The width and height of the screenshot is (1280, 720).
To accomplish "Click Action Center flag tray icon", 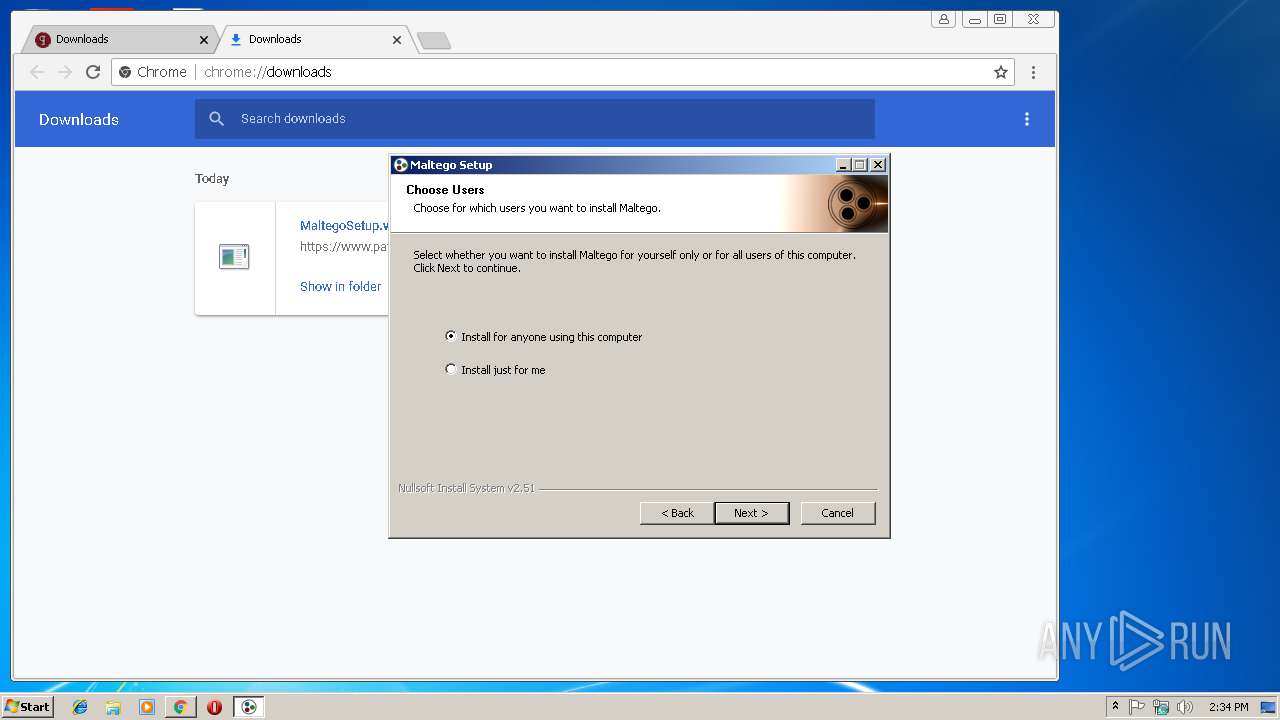I will click(1137, 707).
